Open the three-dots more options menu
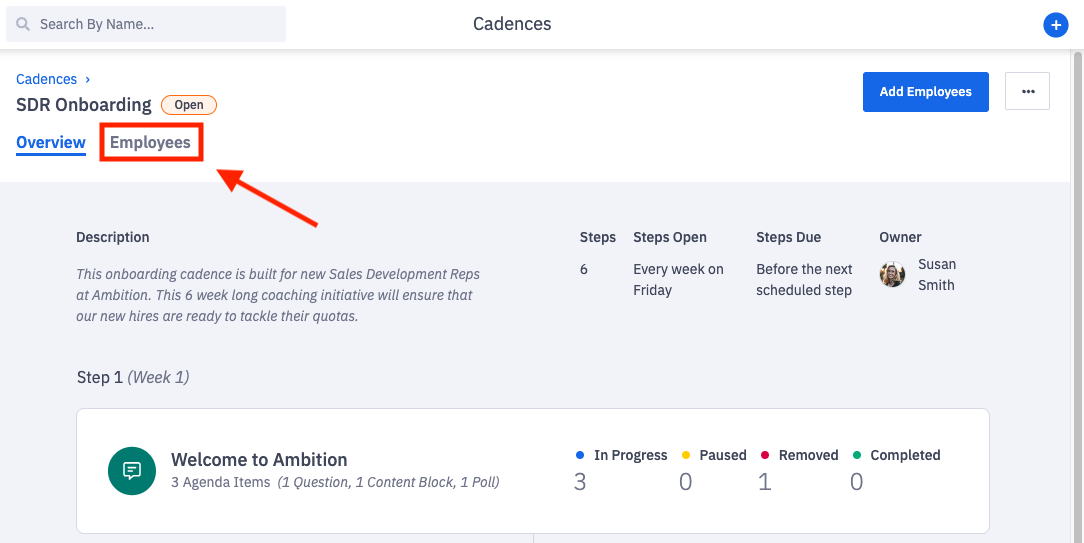This screenshot has width=1084, height=543. pyautogui.click(x=1027, y=91)
